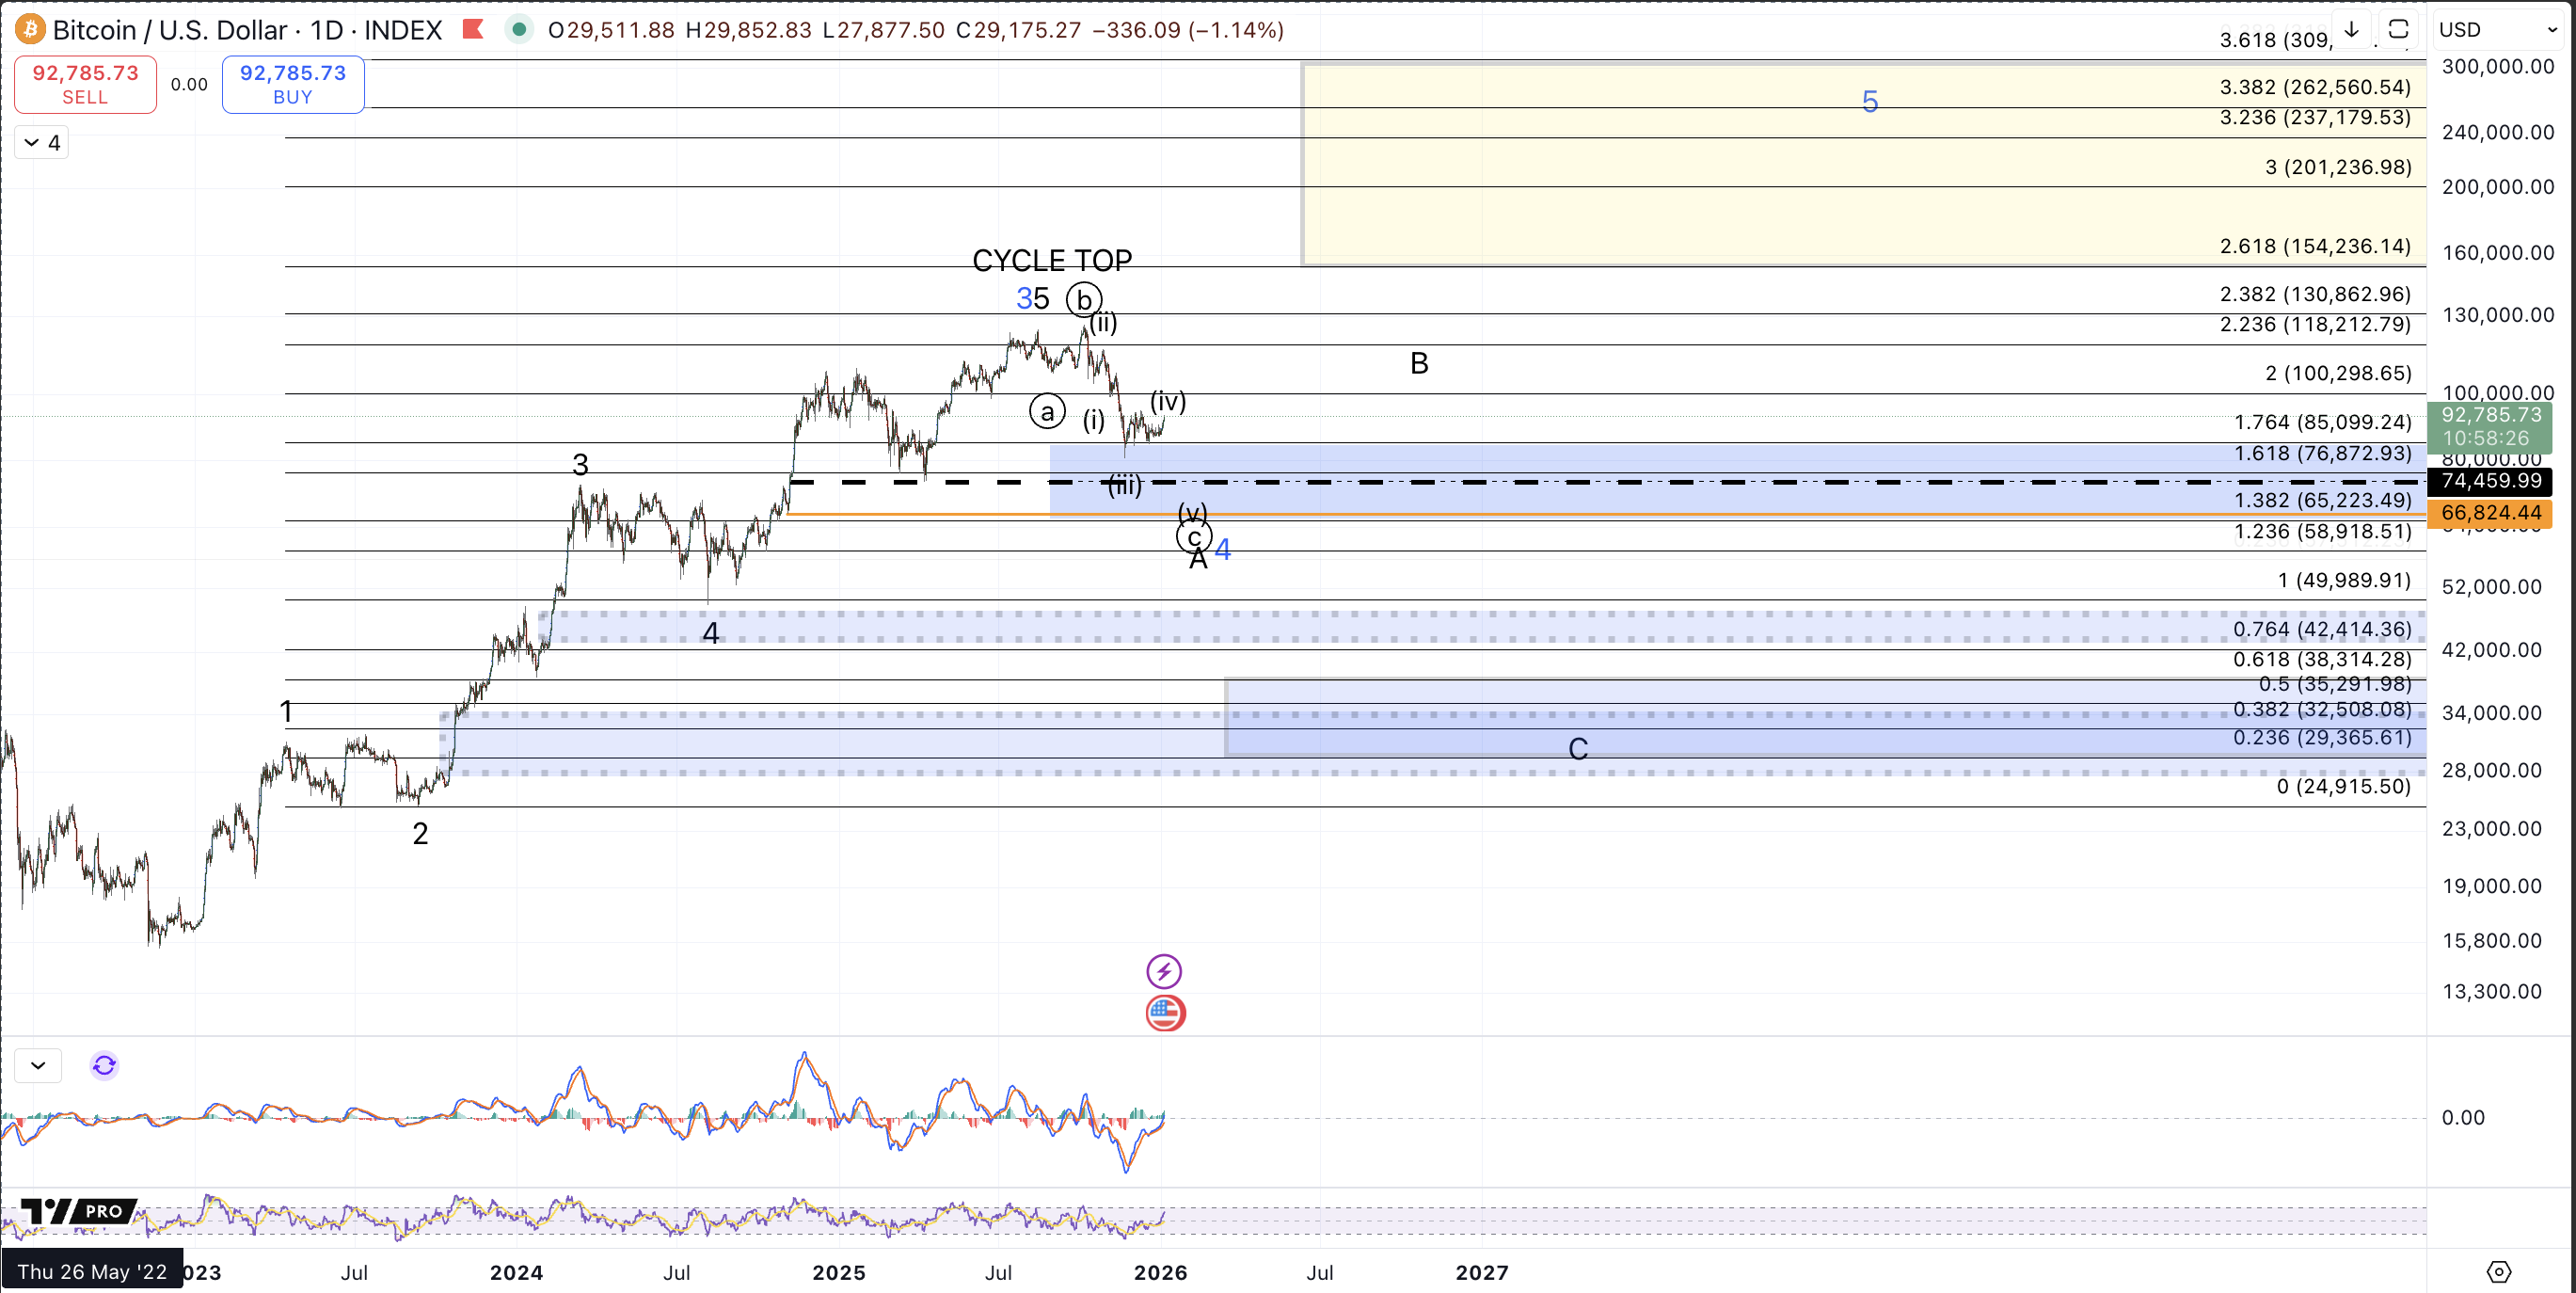
Task: Open chart settings hexagon gear icon
Action: (x=2498, y=1272)
